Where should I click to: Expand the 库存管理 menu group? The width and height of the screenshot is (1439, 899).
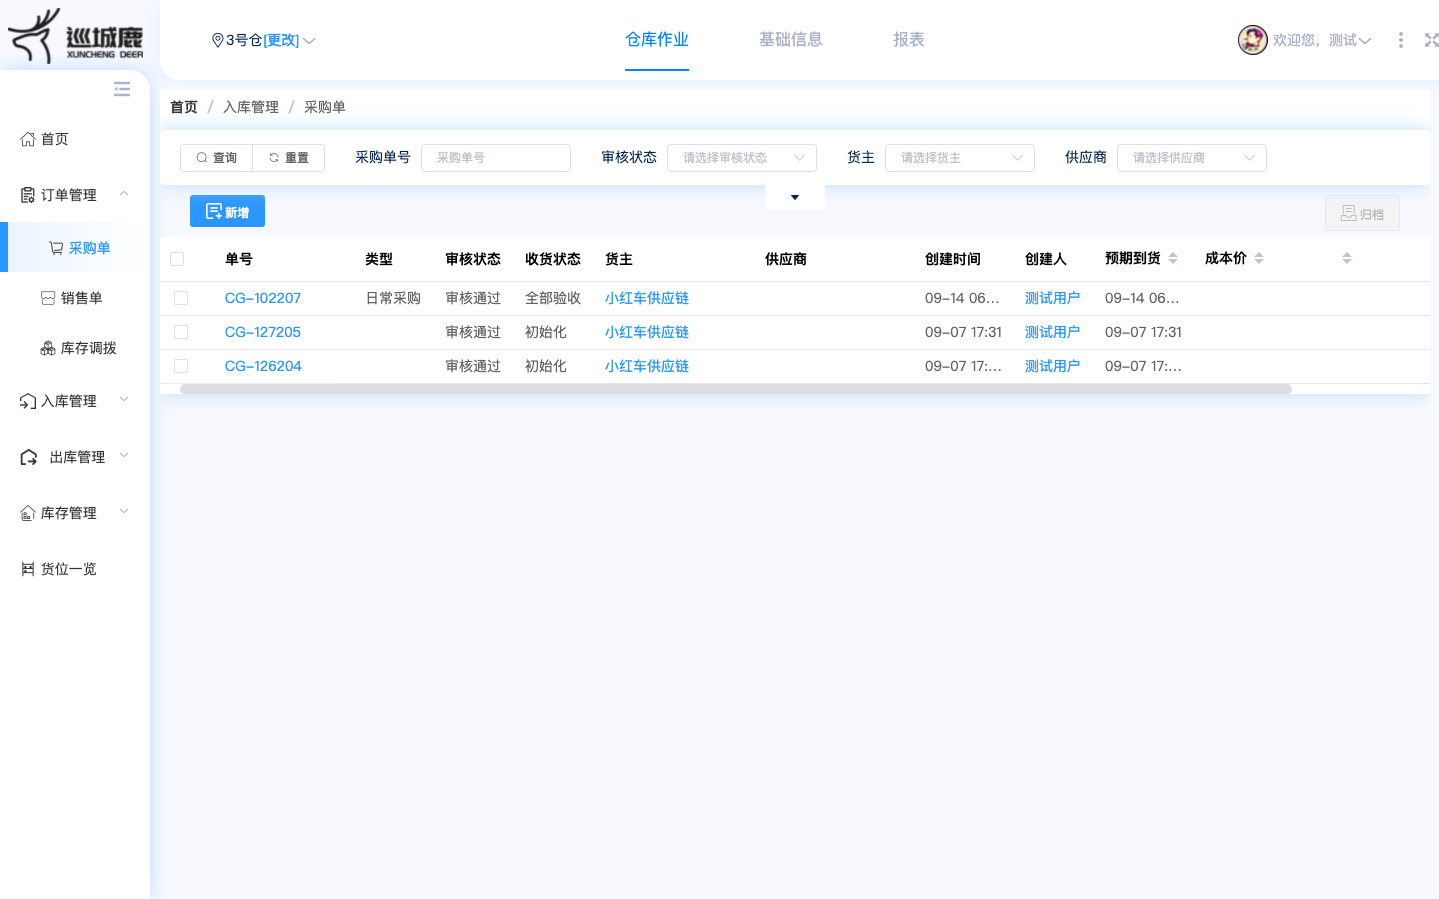124,511
